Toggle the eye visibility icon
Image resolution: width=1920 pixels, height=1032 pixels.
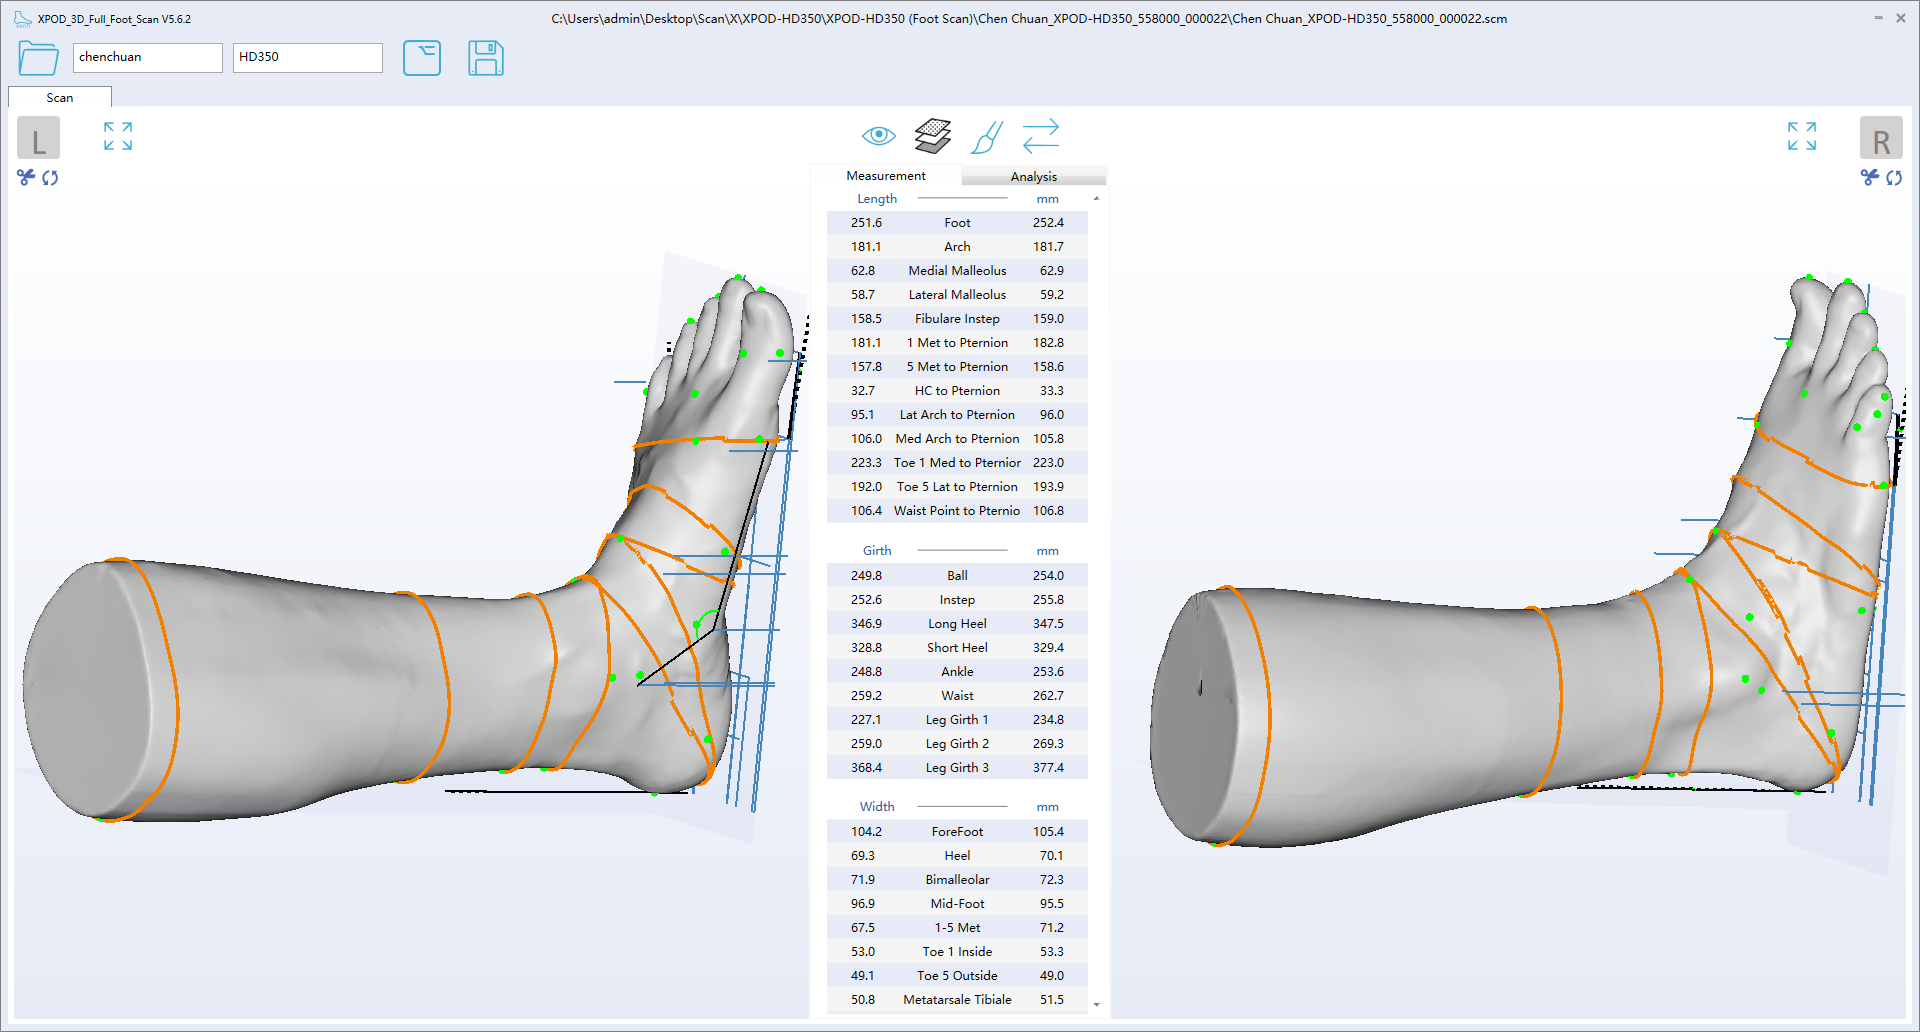point(878,136)
